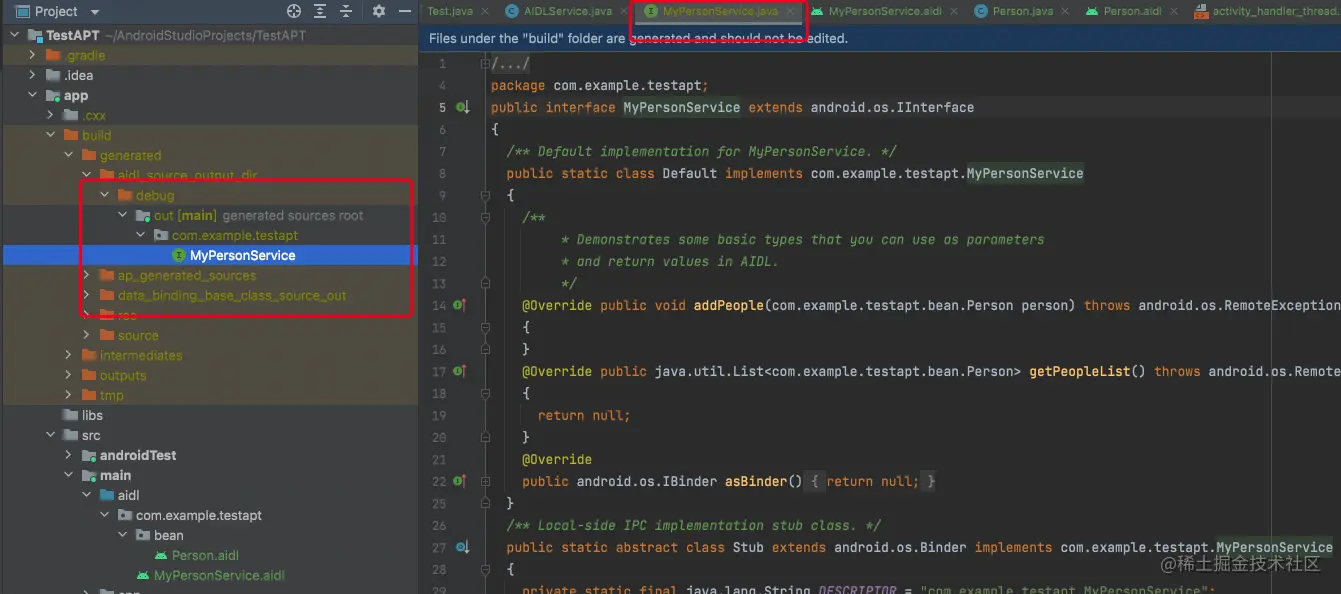
Task: Collapse the debug folder arrow
Action: 105,195
